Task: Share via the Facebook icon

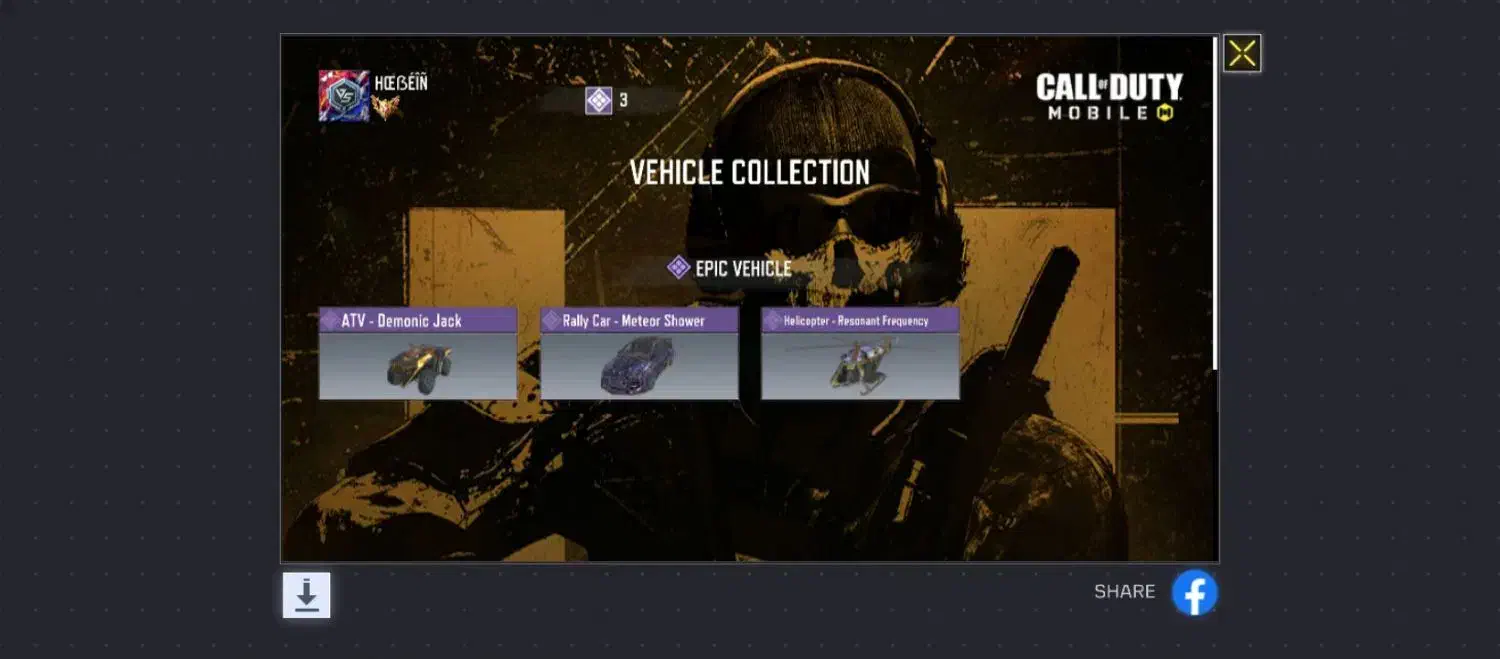Action: (1194, 592)
